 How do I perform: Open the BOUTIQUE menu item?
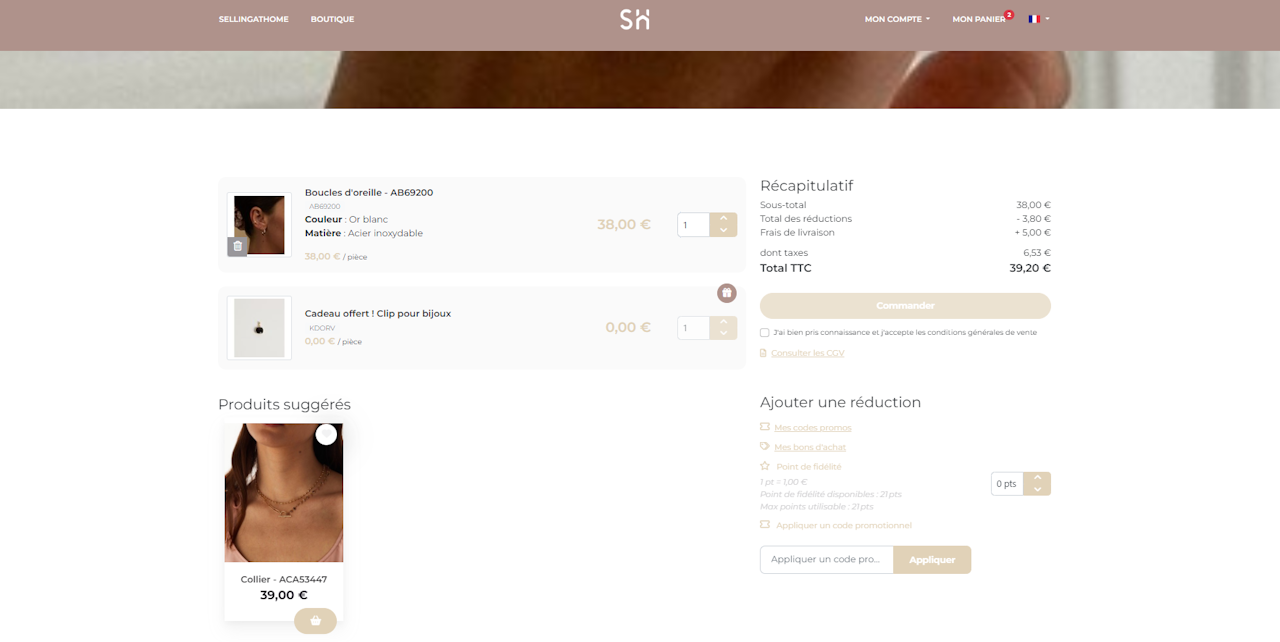pos(332,18)
